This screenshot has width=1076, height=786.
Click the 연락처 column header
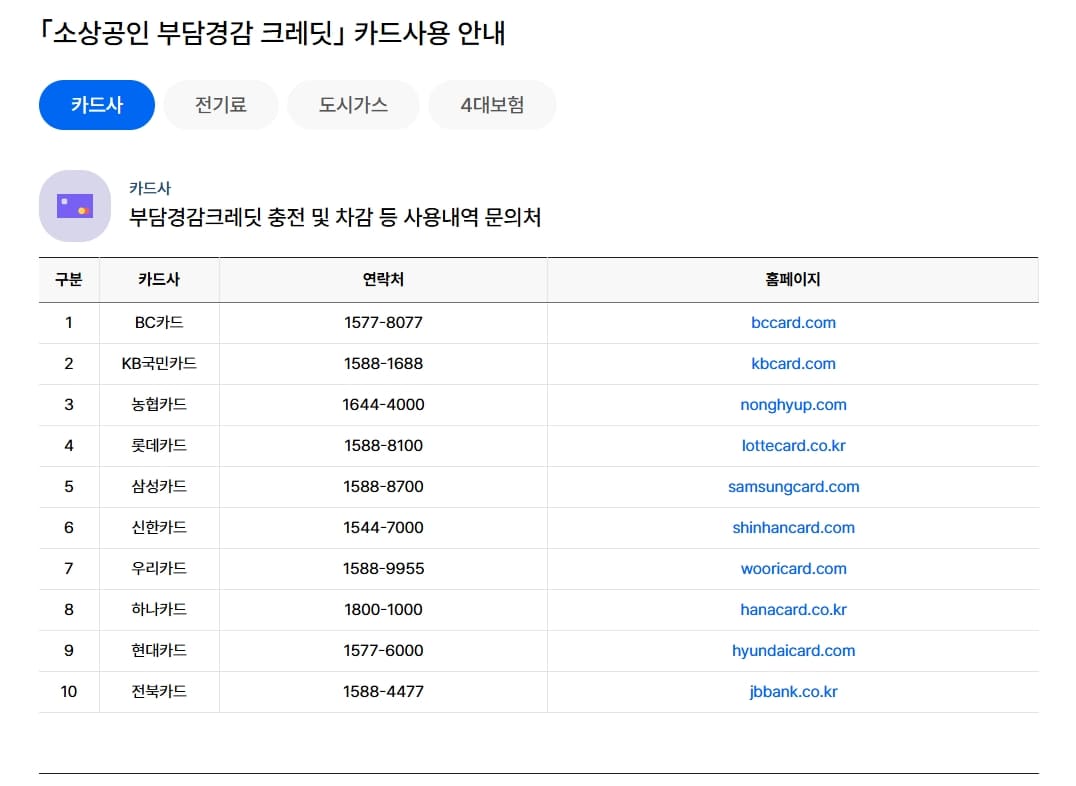(383, 279)
